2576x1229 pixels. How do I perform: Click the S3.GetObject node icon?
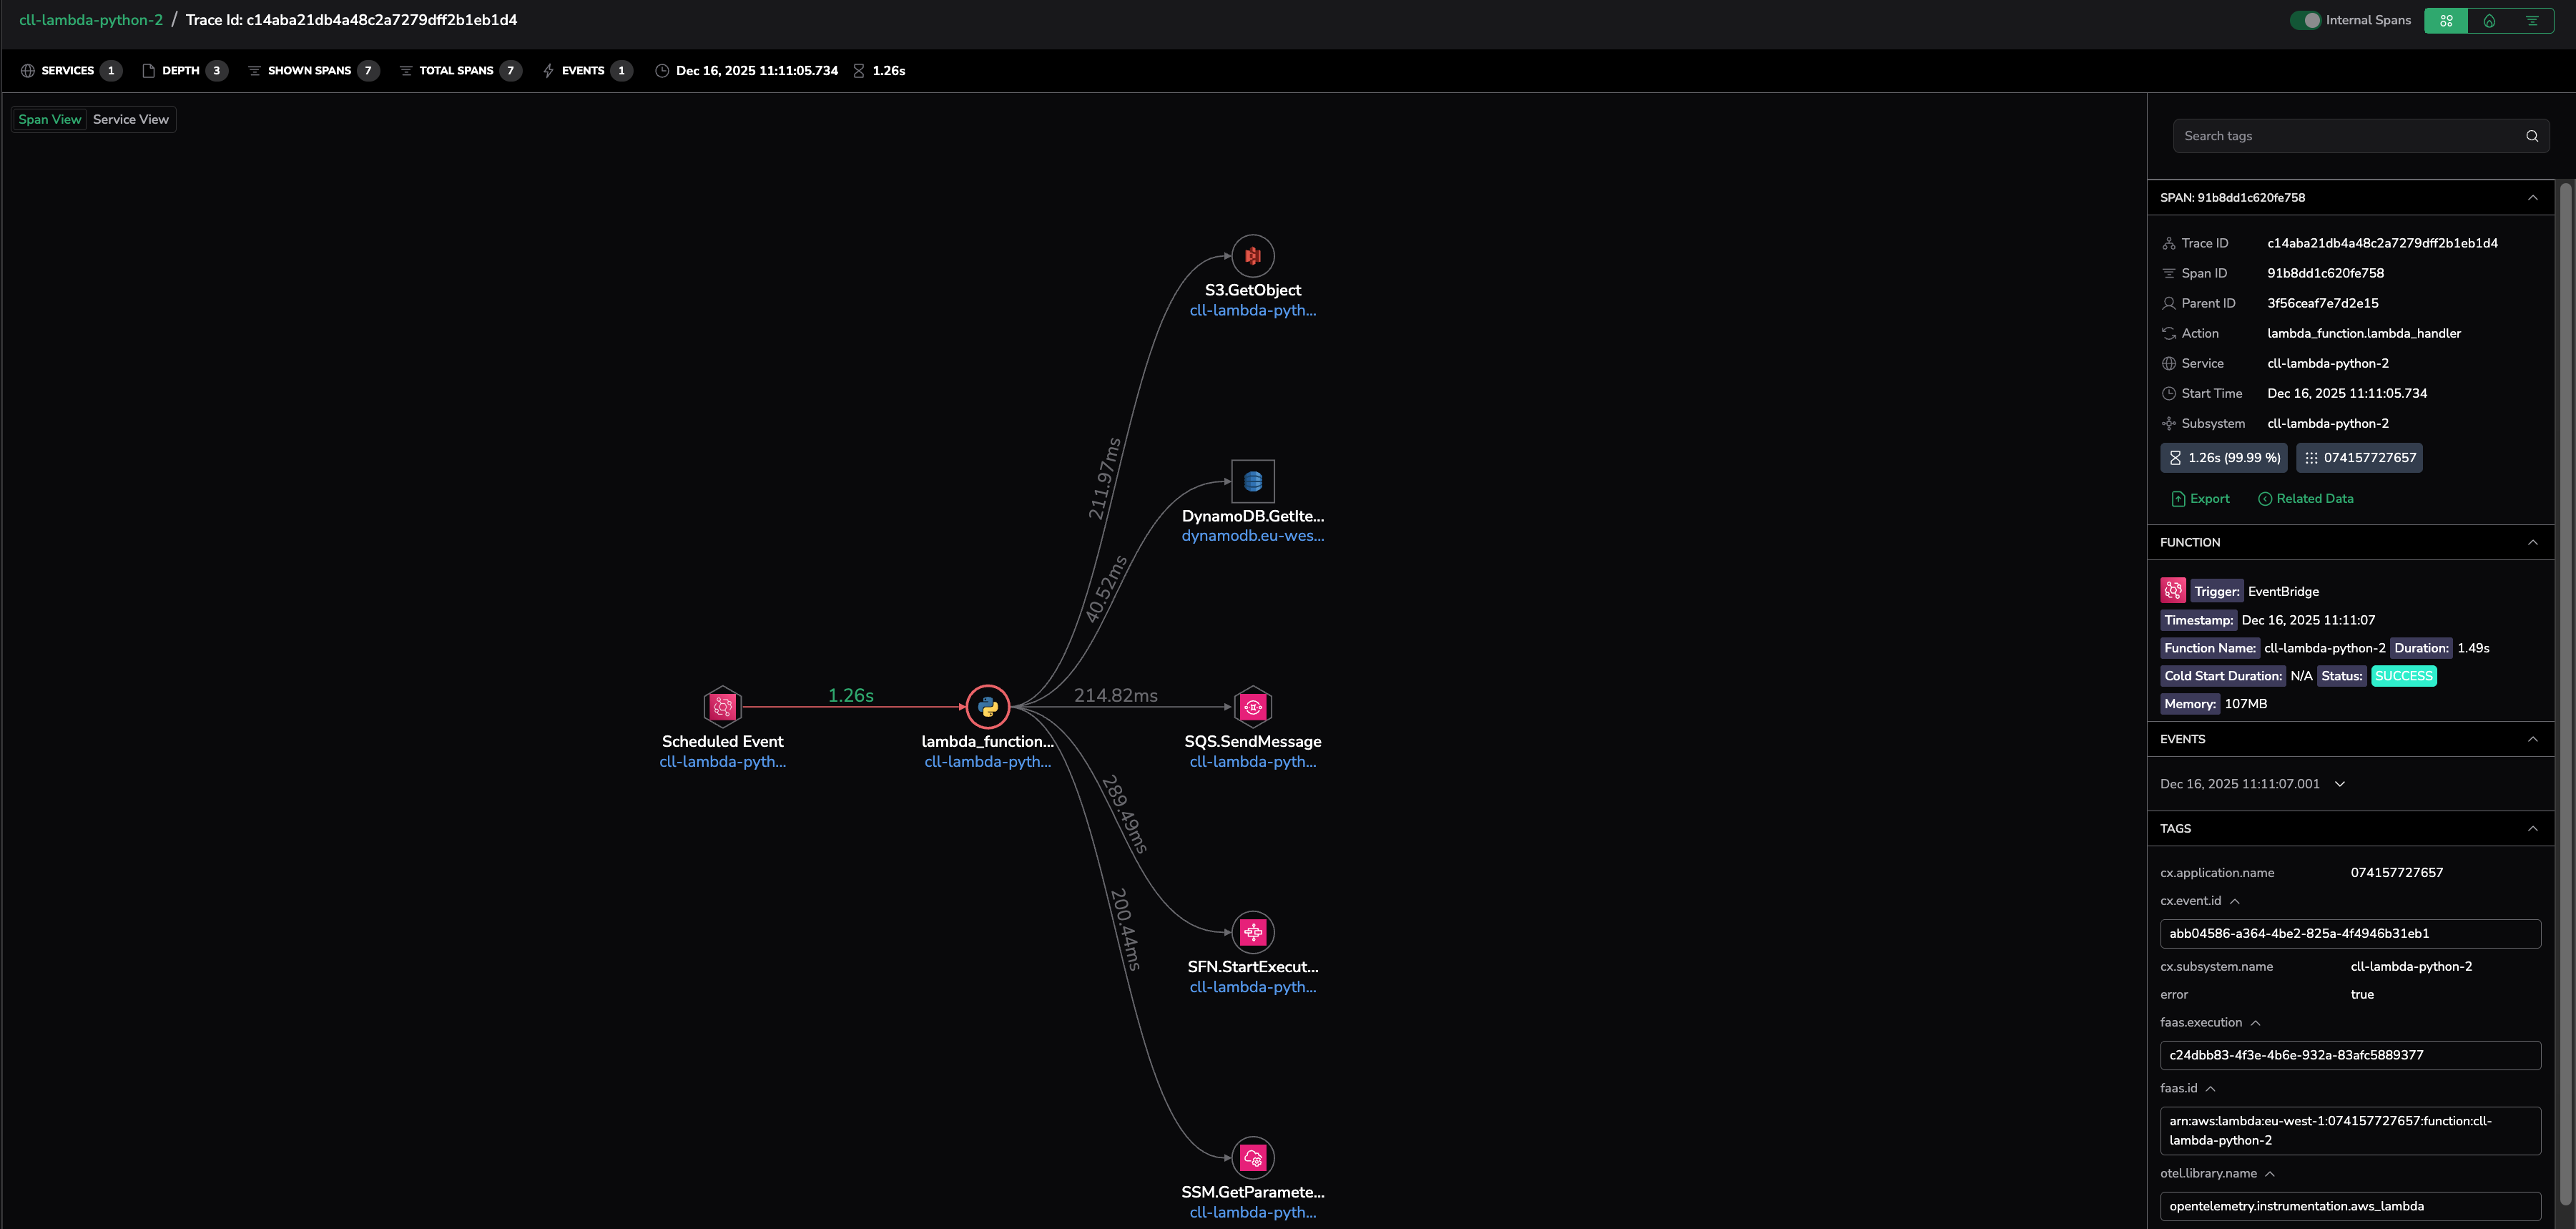(x=1252, y=256)
